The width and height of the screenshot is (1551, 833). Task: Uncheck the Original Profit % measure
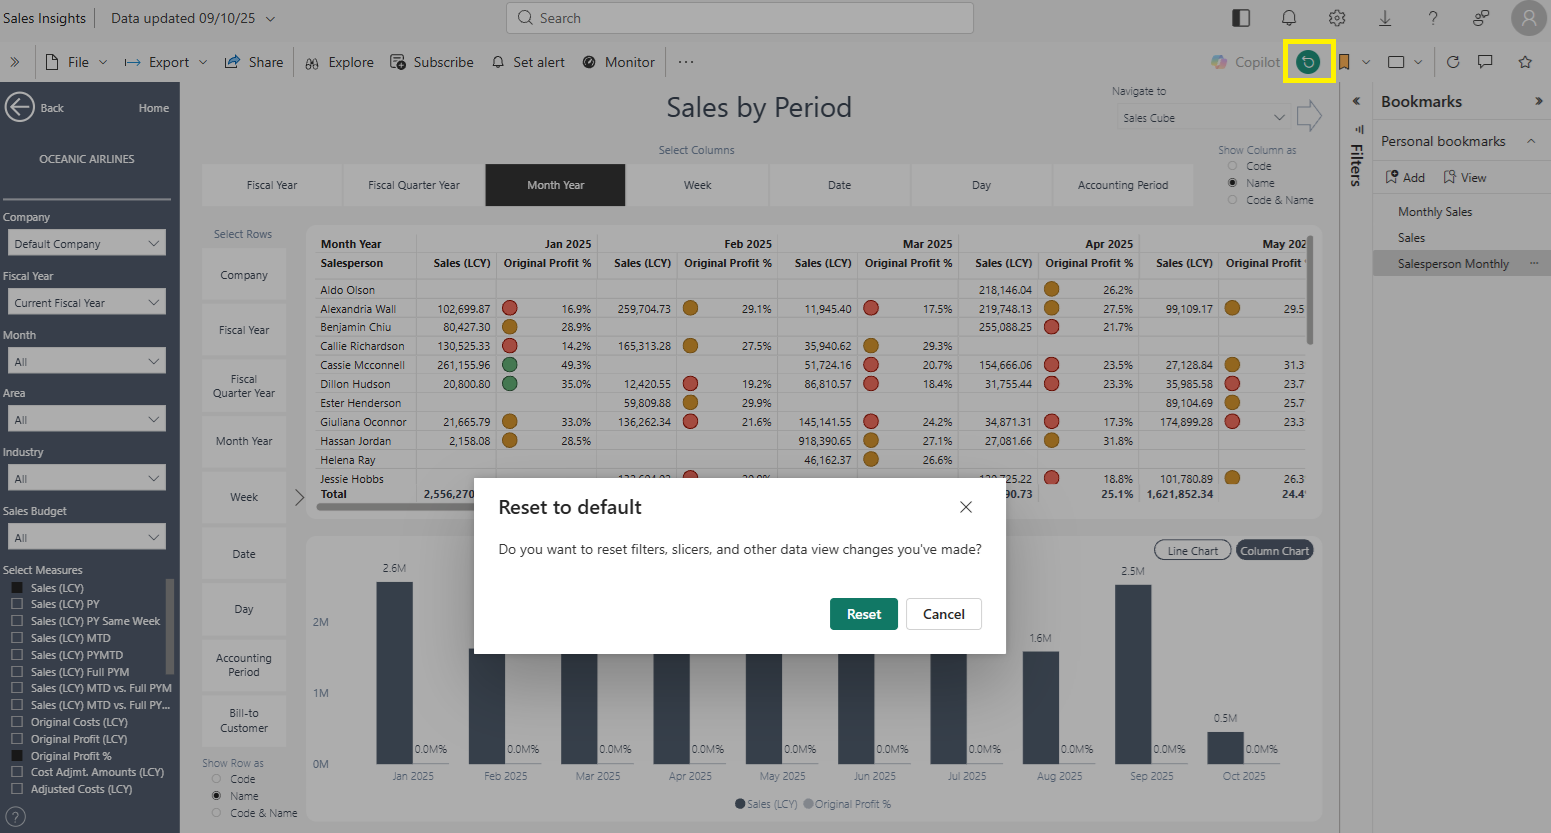(x=17, y=756)
